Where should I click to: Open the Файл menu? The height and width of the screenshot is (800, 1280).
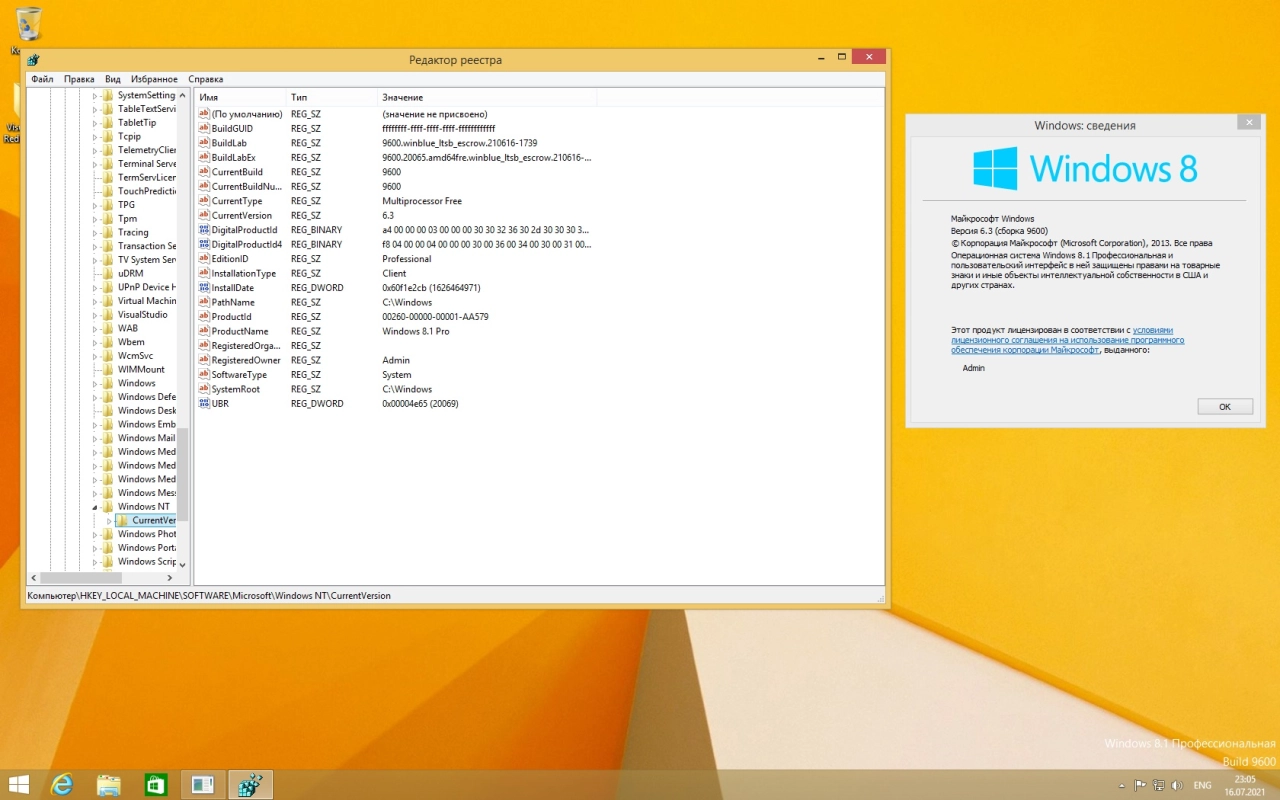pyautogui.click(x=42, y=79)
